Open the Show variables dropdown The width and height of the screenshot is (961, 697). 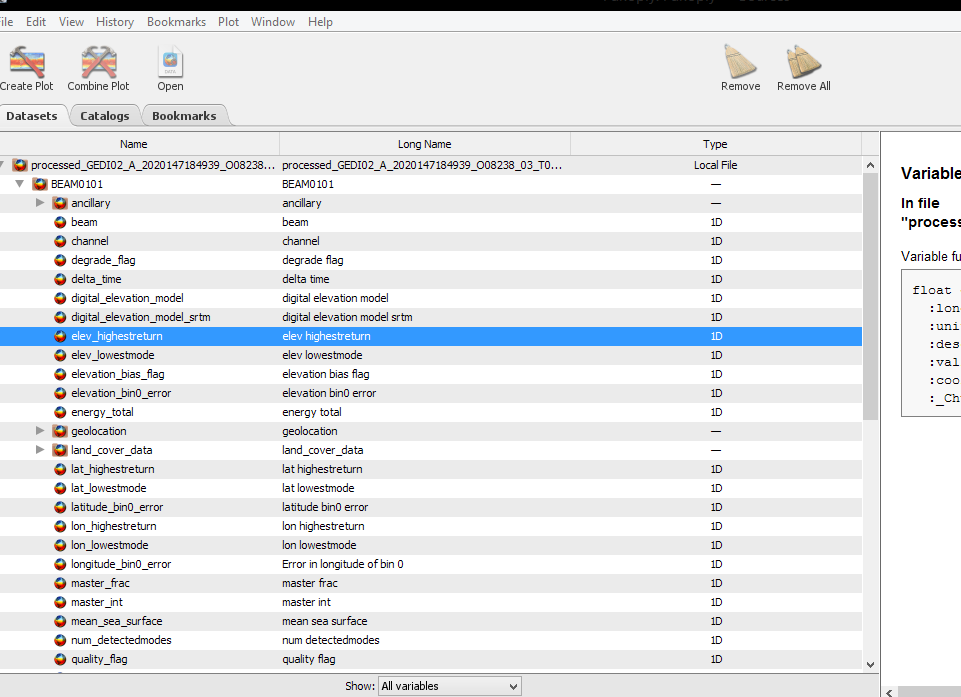pyautogui.click(x=449, y=686)
